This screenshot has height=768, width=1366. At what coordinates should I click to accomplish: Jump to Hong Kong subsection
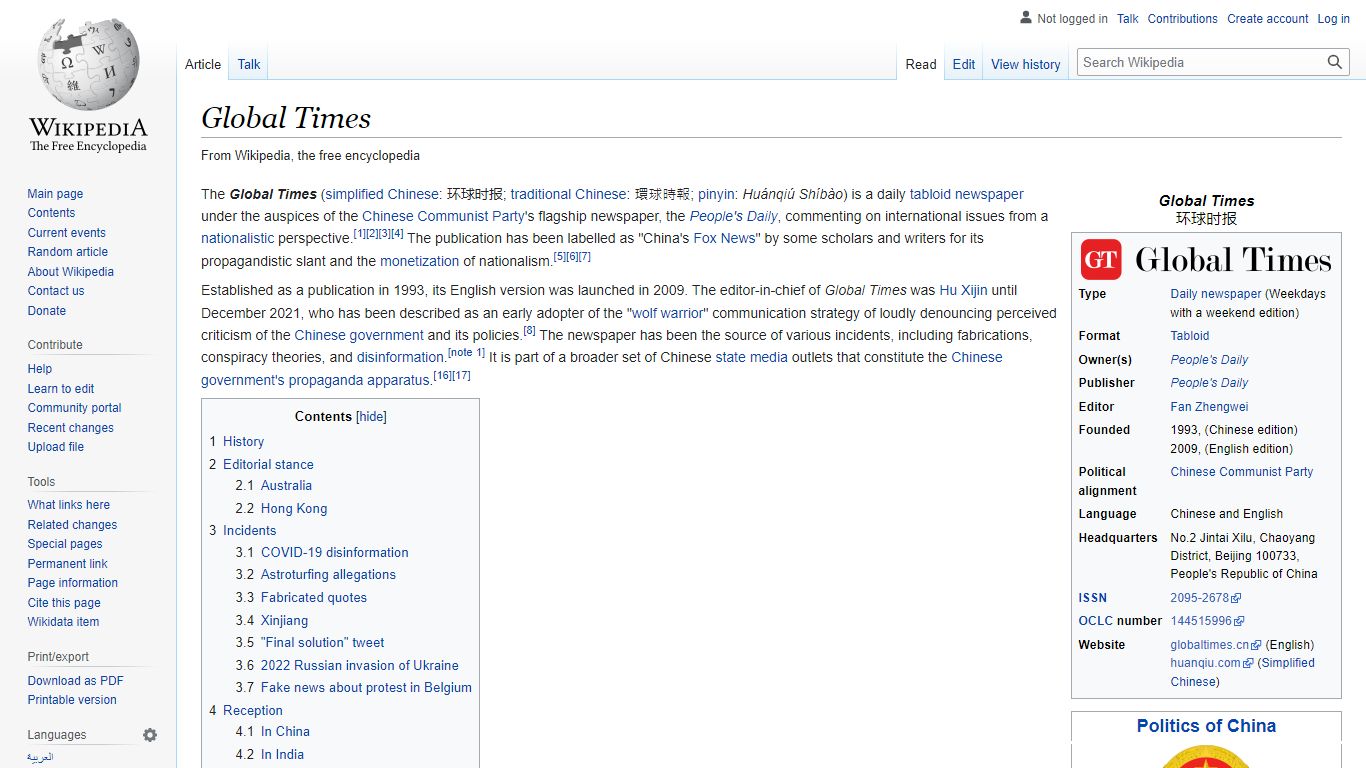294,508
